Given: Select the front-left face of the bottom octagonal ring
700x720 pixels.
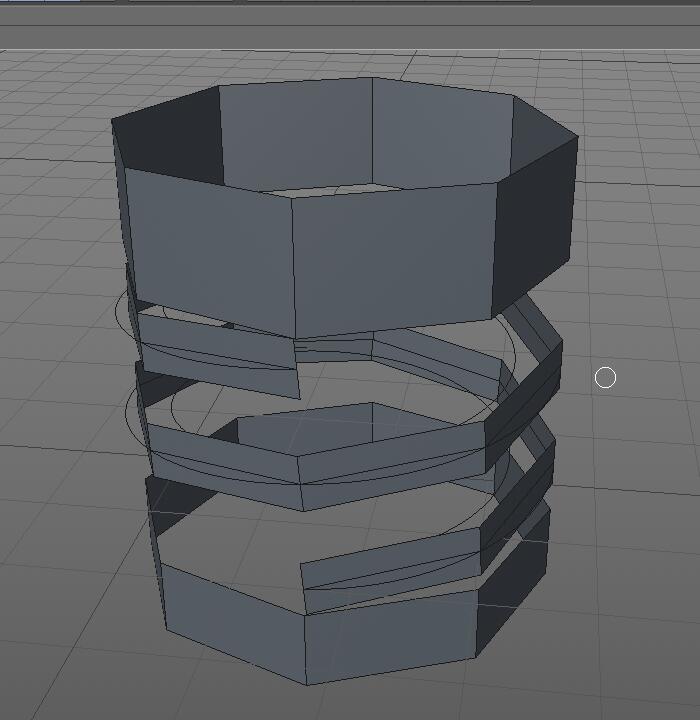Looking at the screenshot, I should (x=234, y=624).
